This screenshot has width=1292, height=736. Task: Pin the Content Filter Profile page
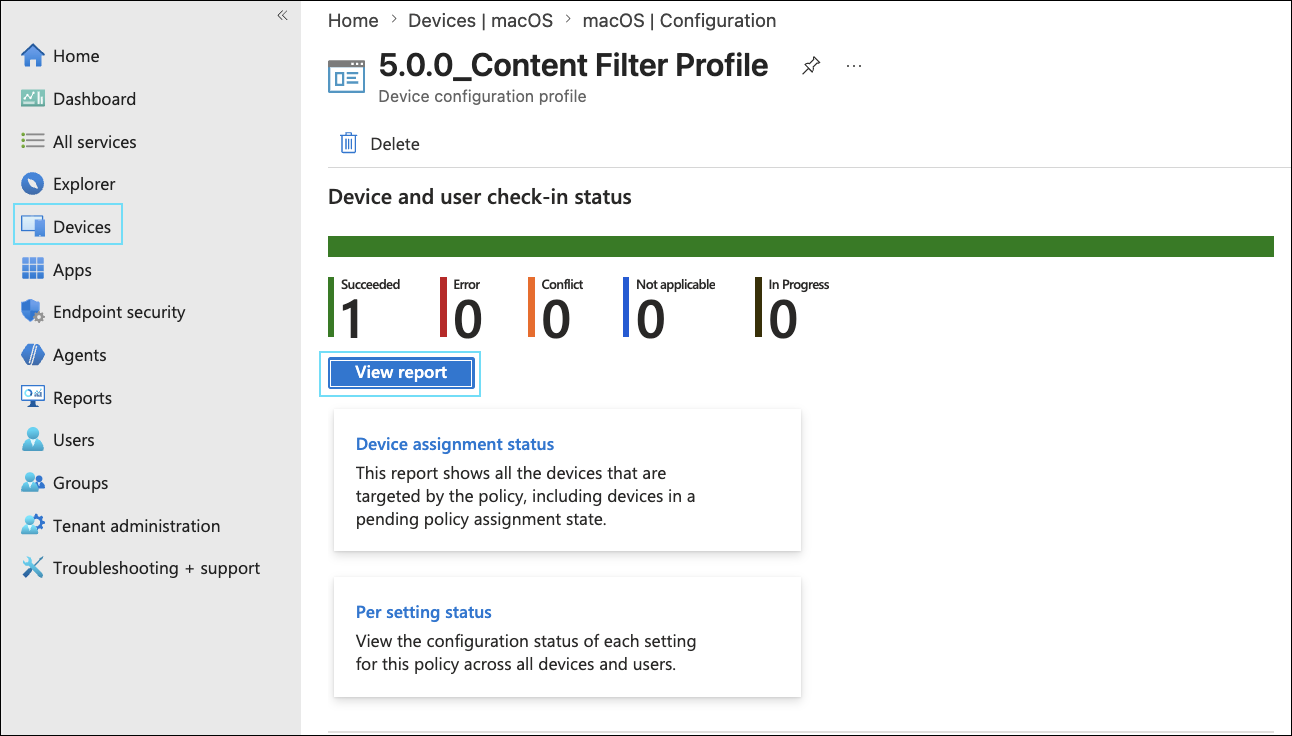click(811, 66)
